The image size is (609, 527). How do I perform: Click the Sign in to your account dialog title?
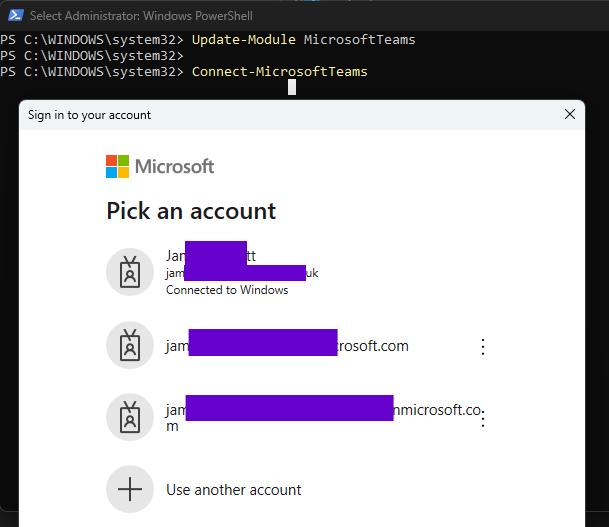click(x=89, y=115)
